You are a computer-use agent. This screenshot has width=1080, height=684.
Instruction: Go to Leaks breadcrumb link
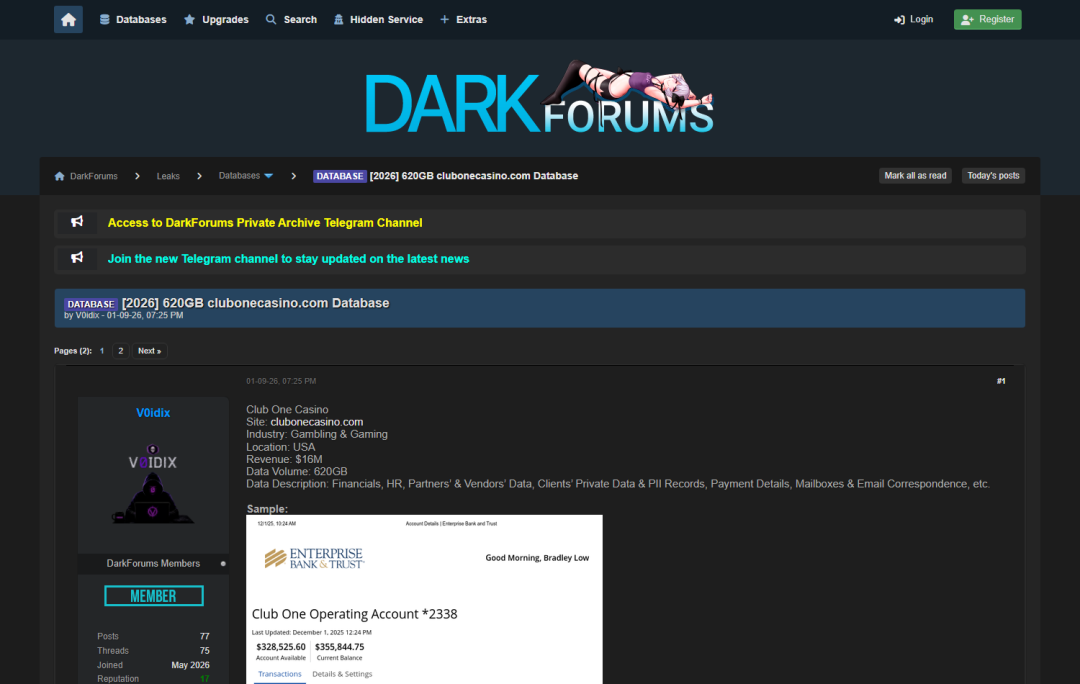(168, 176)
